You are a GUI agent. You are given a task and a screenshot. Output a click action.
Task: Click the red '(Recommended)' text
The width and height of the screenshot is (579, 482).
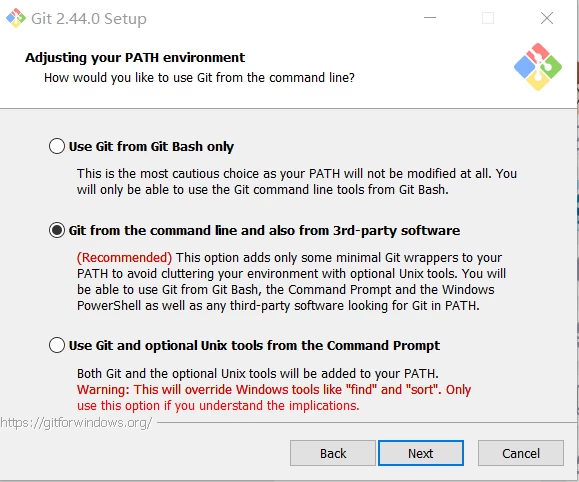click(124, 258)
